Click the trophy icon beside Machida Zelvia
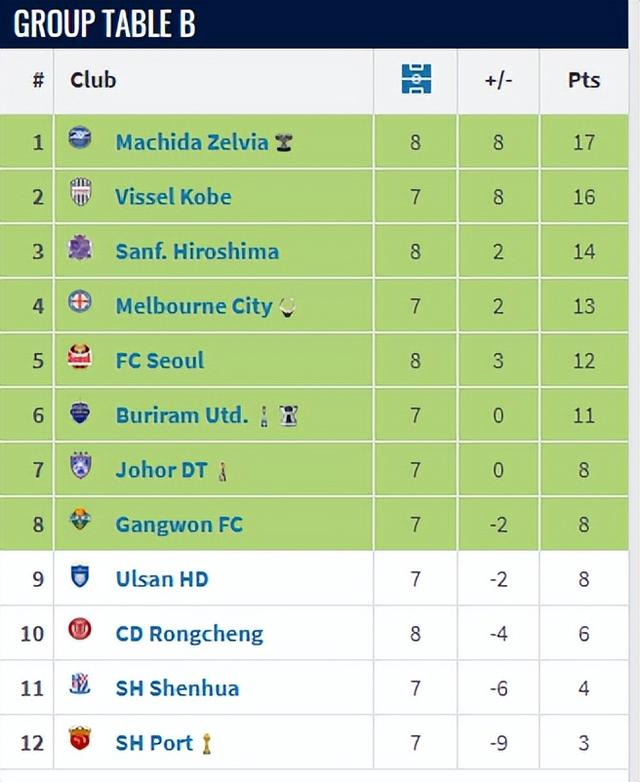The height and width of the screenshot is (782, 640). tap(285, 143)
